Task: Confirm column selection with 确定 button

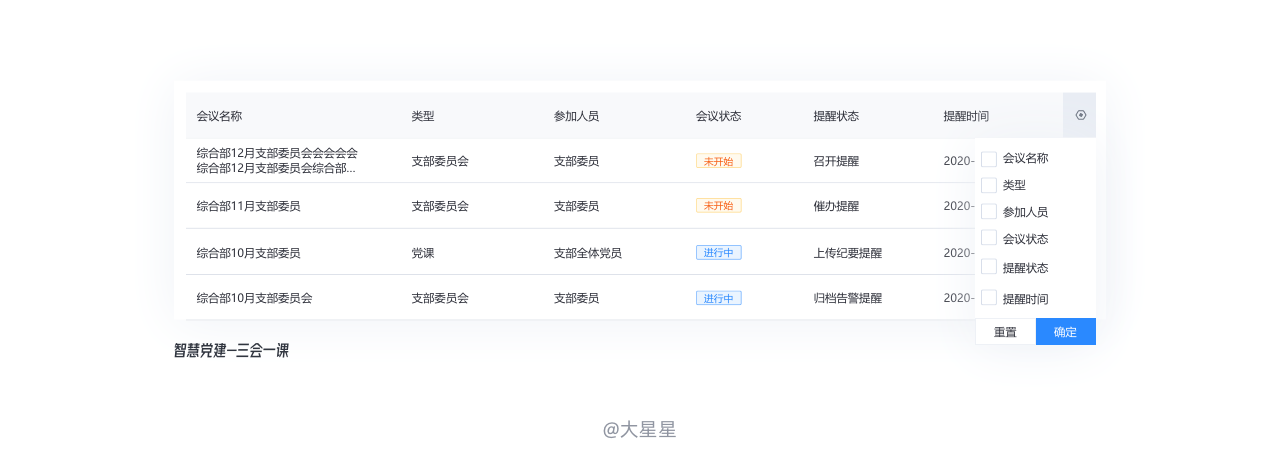Action: 1065,332
